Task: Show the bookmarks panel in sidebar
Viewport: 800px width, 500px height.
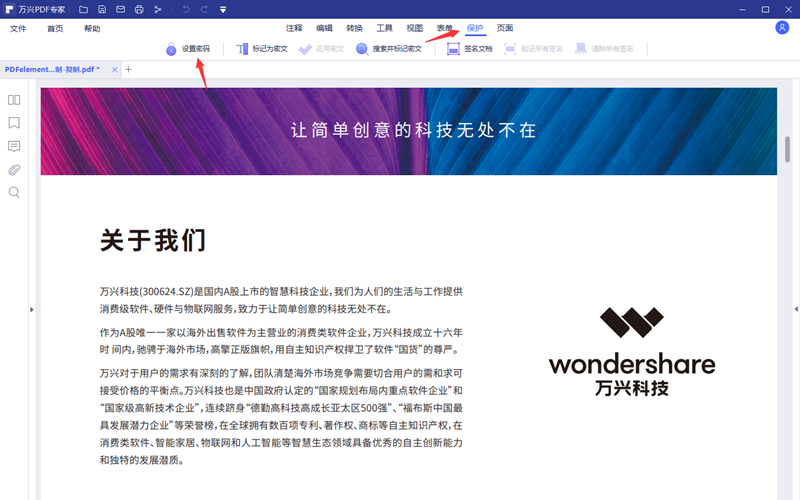Action: pos(14,123)
